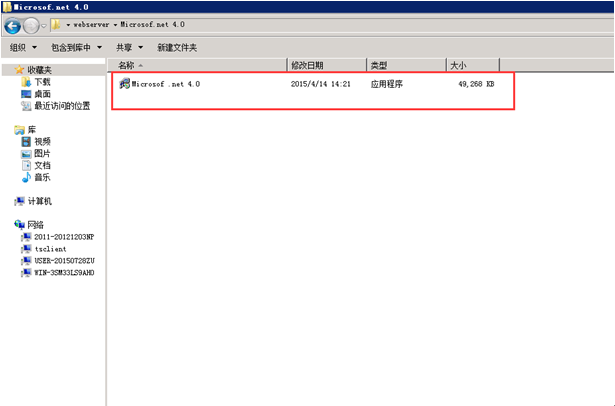Open 最近访问的位置 (Recent places)
This screenshot has height=406, width=615.
pos(61,105)
